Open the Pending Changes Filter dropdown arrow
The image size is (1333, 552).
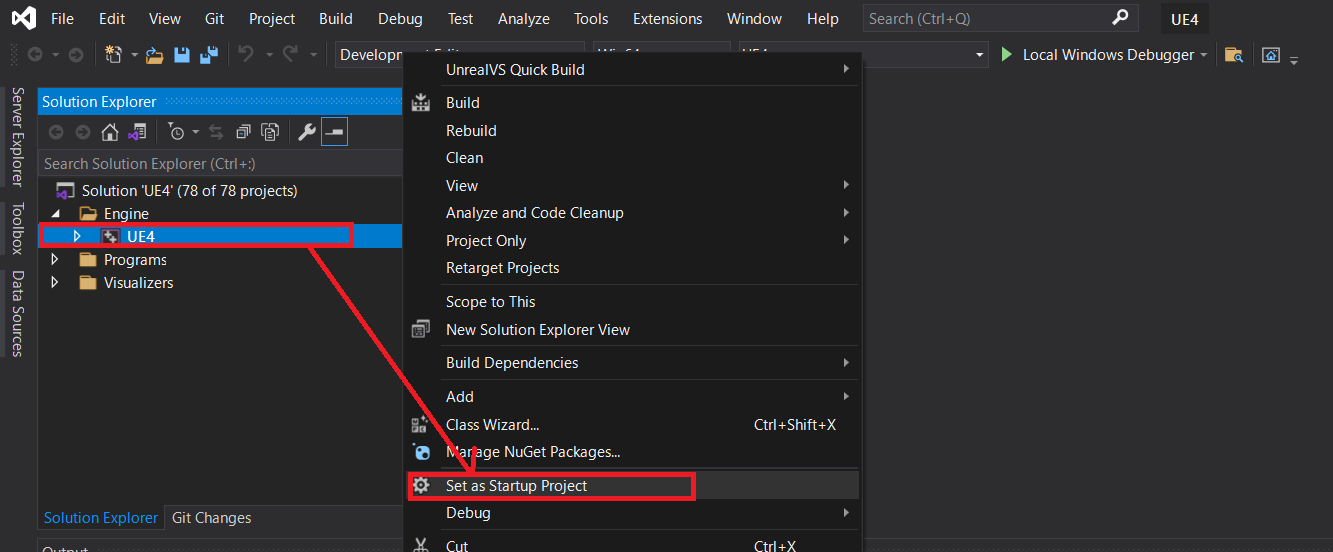pos(196,132)
